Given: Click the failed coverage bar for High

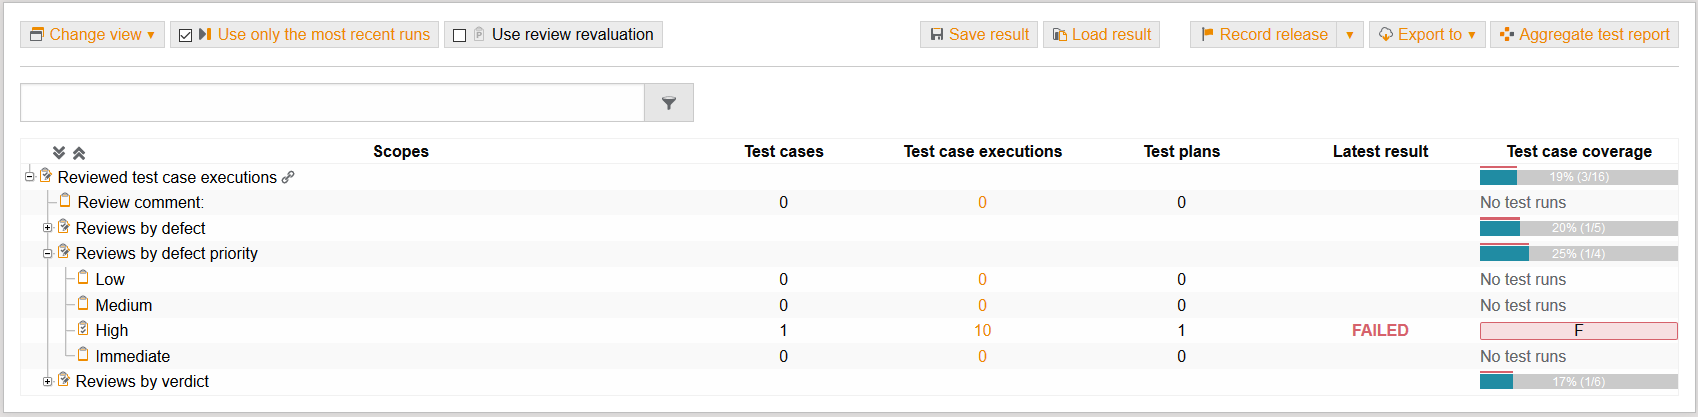Looking at the screenshot, I should click(x=1578, y=331).
